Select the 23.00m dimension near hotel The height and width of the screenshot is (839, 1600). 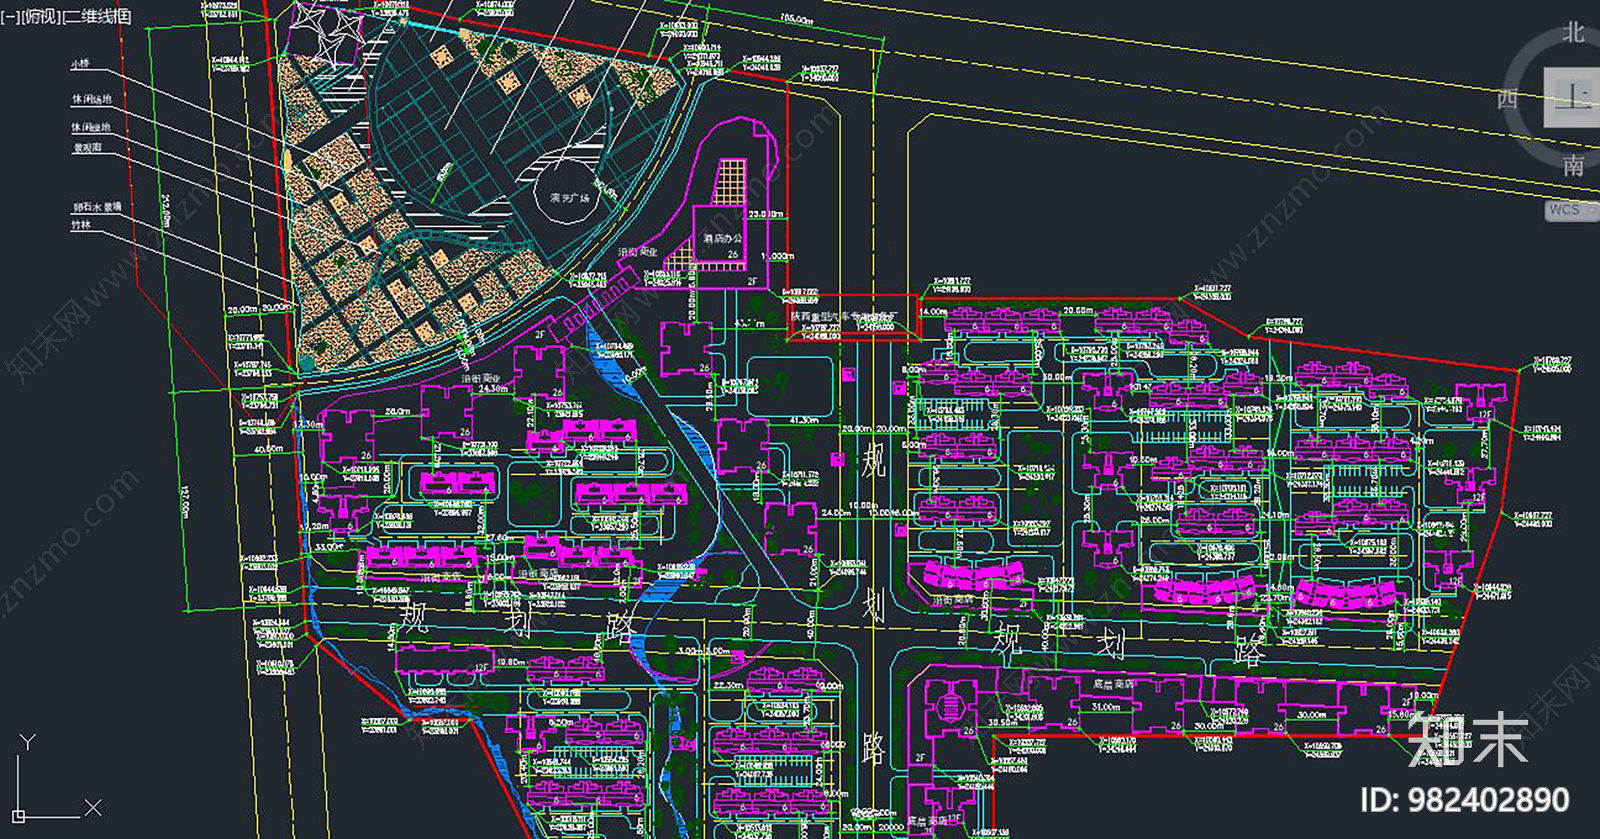click(765, 214)
